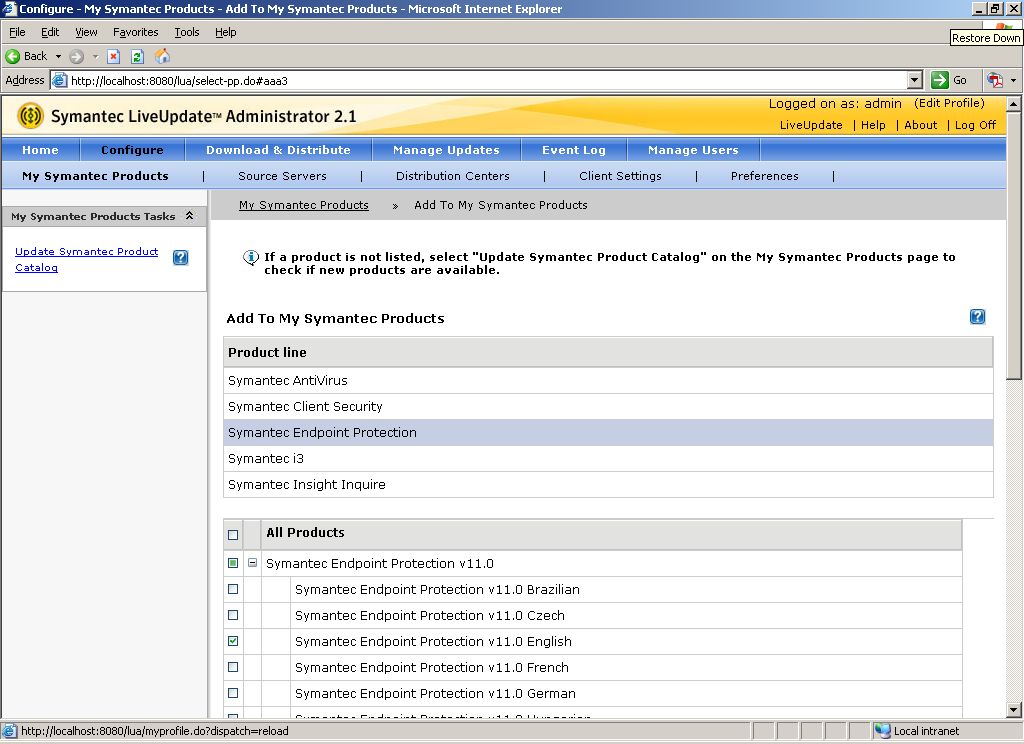Click the Symantec LiveUpdate Administrator logo icon
The height and width of the screenshot is (744, 1024).
click(31, 115)
